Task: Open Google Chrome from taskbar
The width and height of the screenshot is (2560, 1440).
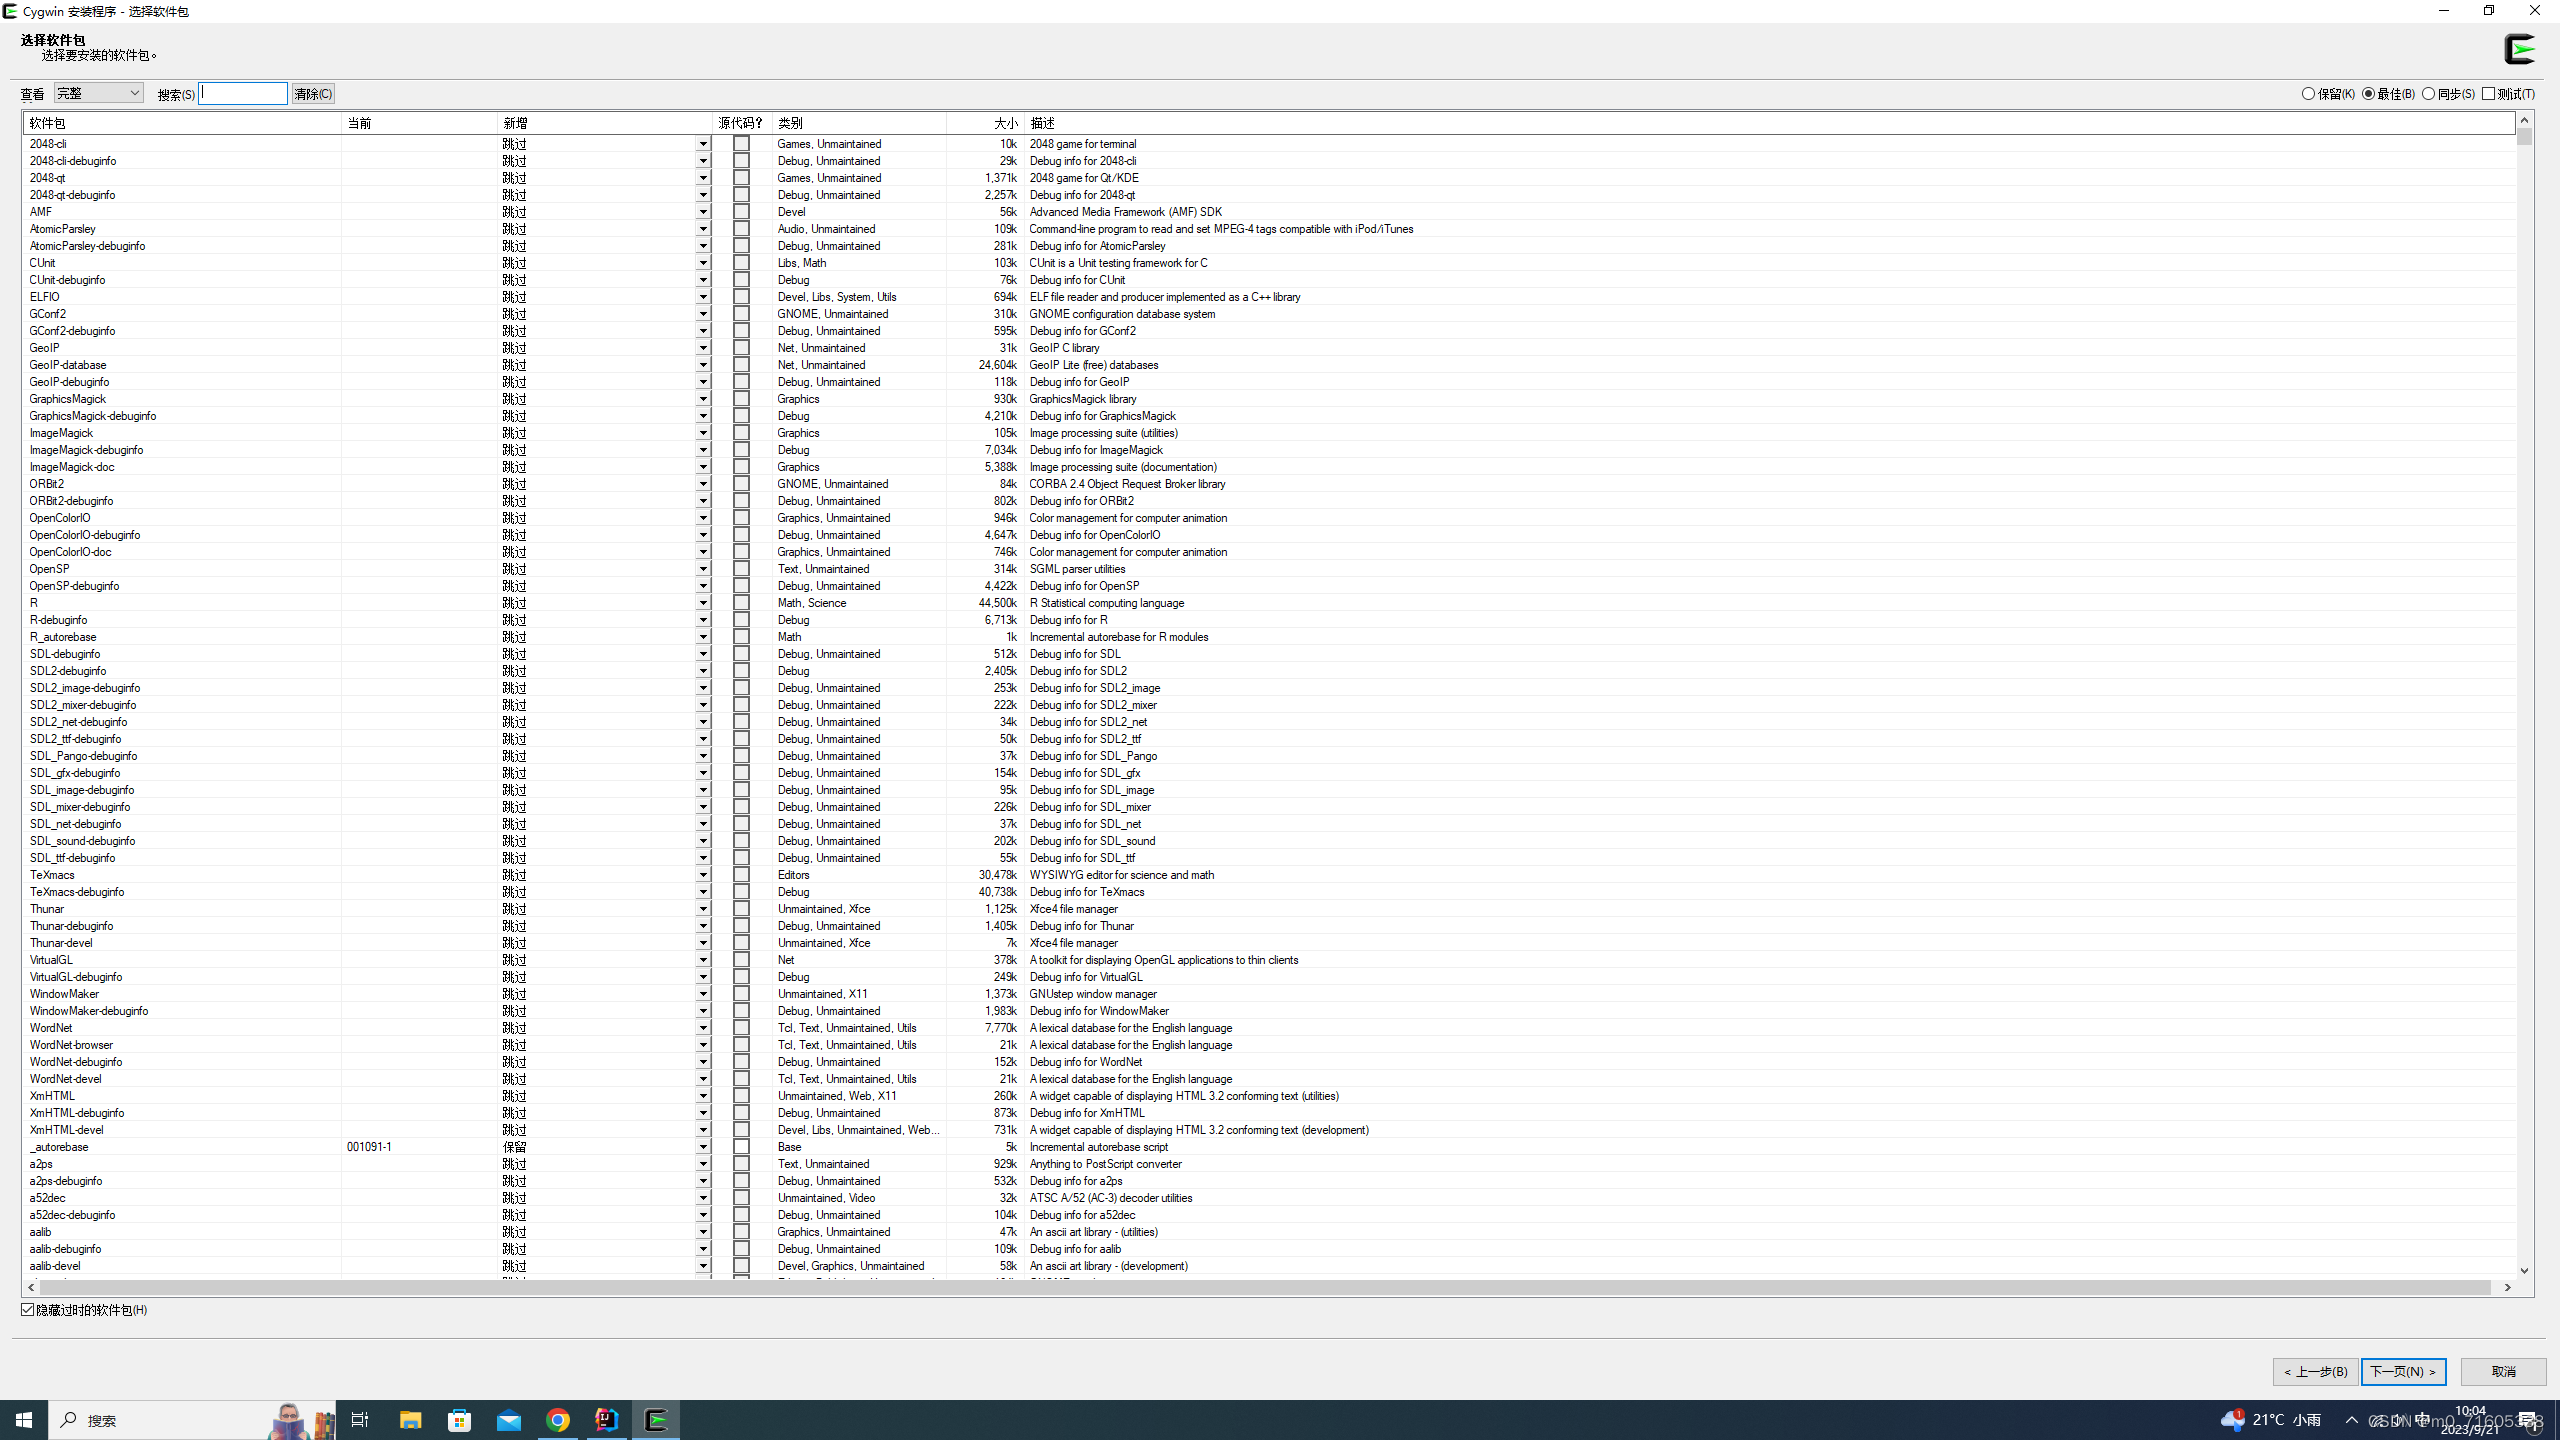Action: [x=558, y=1420]
